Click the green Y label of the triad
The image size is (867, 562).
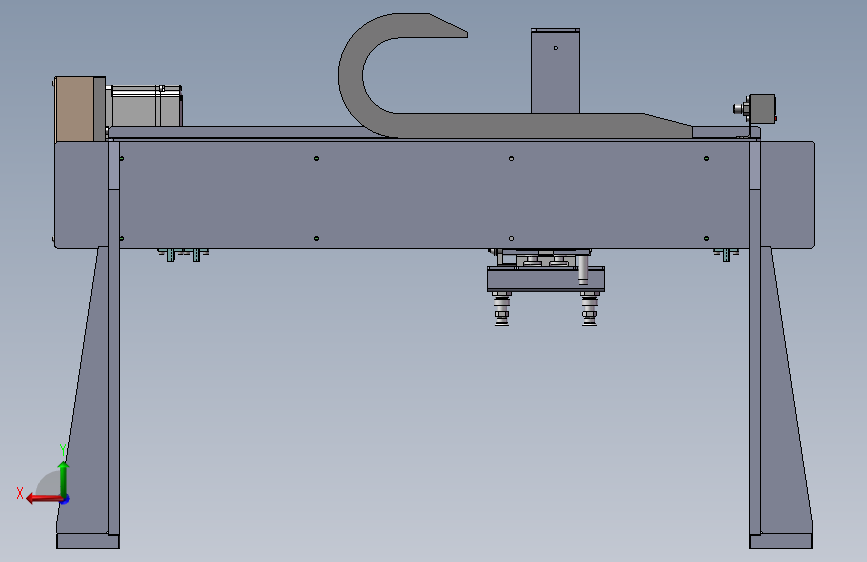[63, 450]
